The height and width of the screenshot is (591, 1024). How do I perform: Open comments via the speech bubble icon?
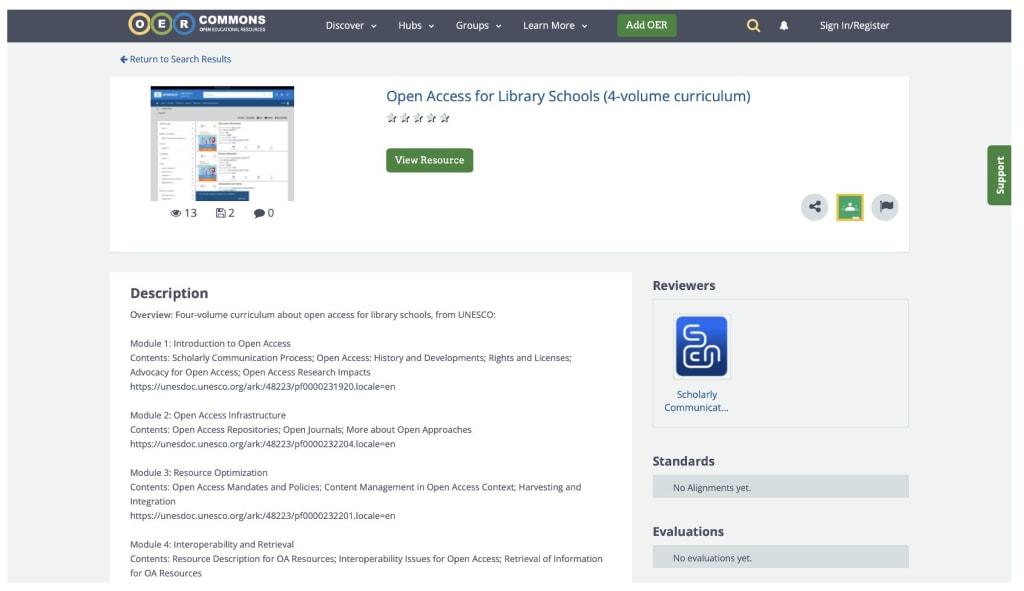[256, 212]
